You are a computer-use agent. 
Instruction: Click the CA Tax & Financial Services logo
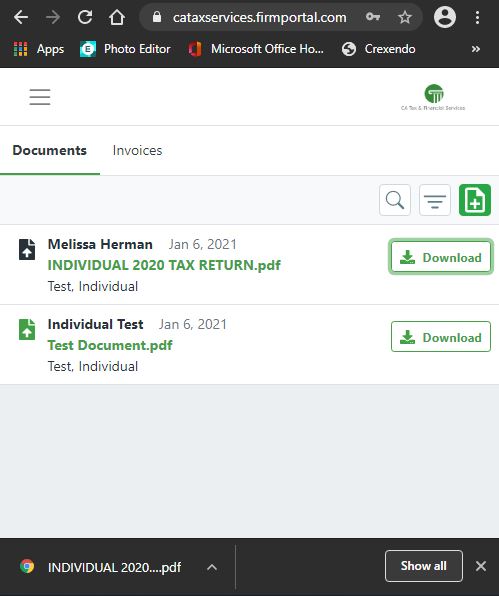(x=433, y=97)
